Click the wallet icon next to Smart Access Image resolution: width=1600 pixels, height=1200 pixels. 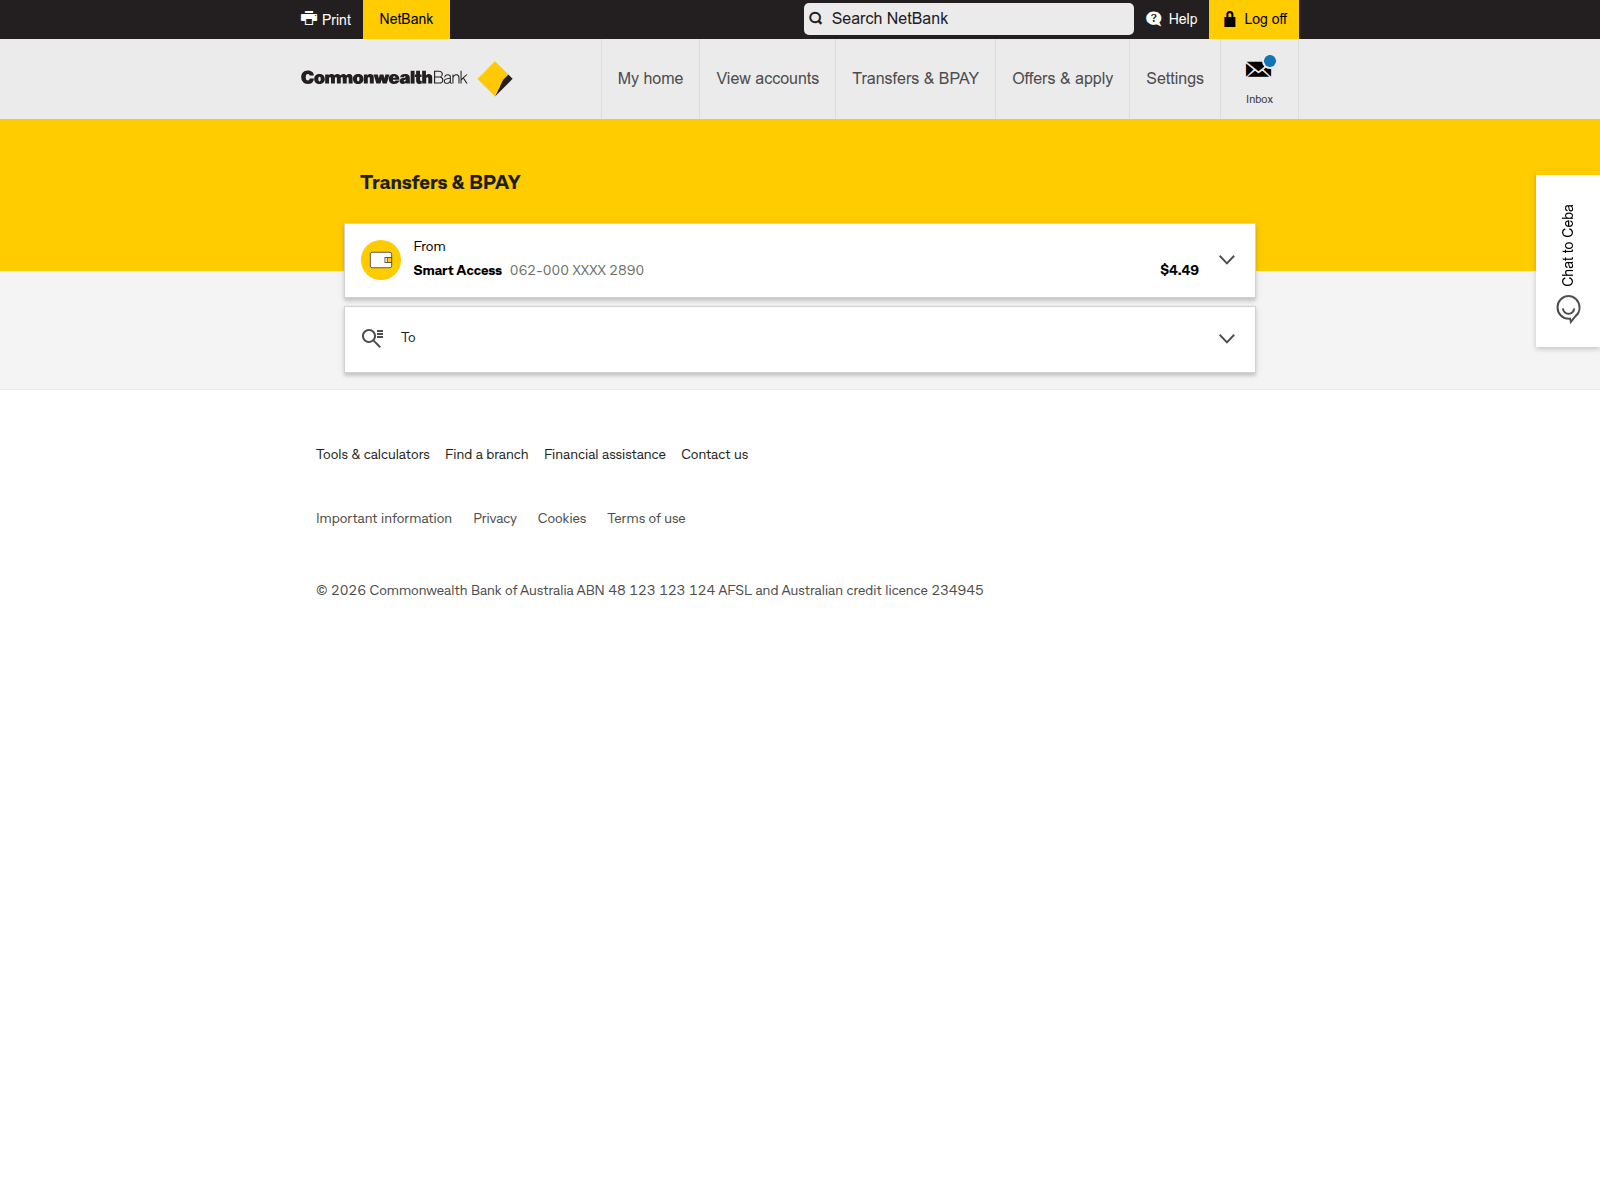(381, 259)
